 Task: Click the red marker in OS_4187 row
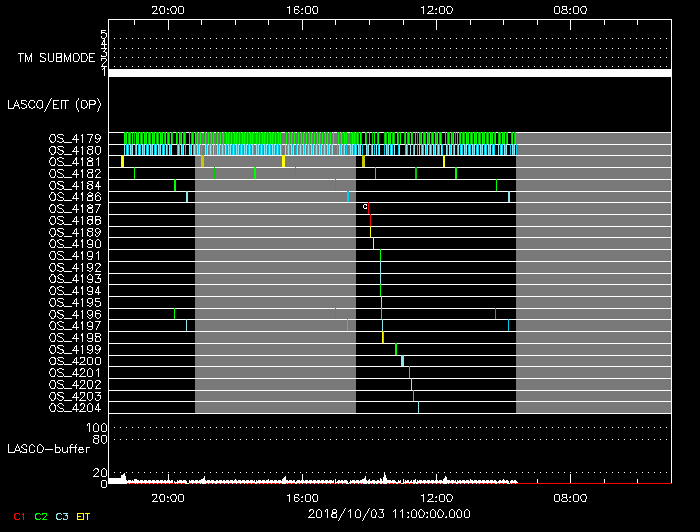[370, 209]
